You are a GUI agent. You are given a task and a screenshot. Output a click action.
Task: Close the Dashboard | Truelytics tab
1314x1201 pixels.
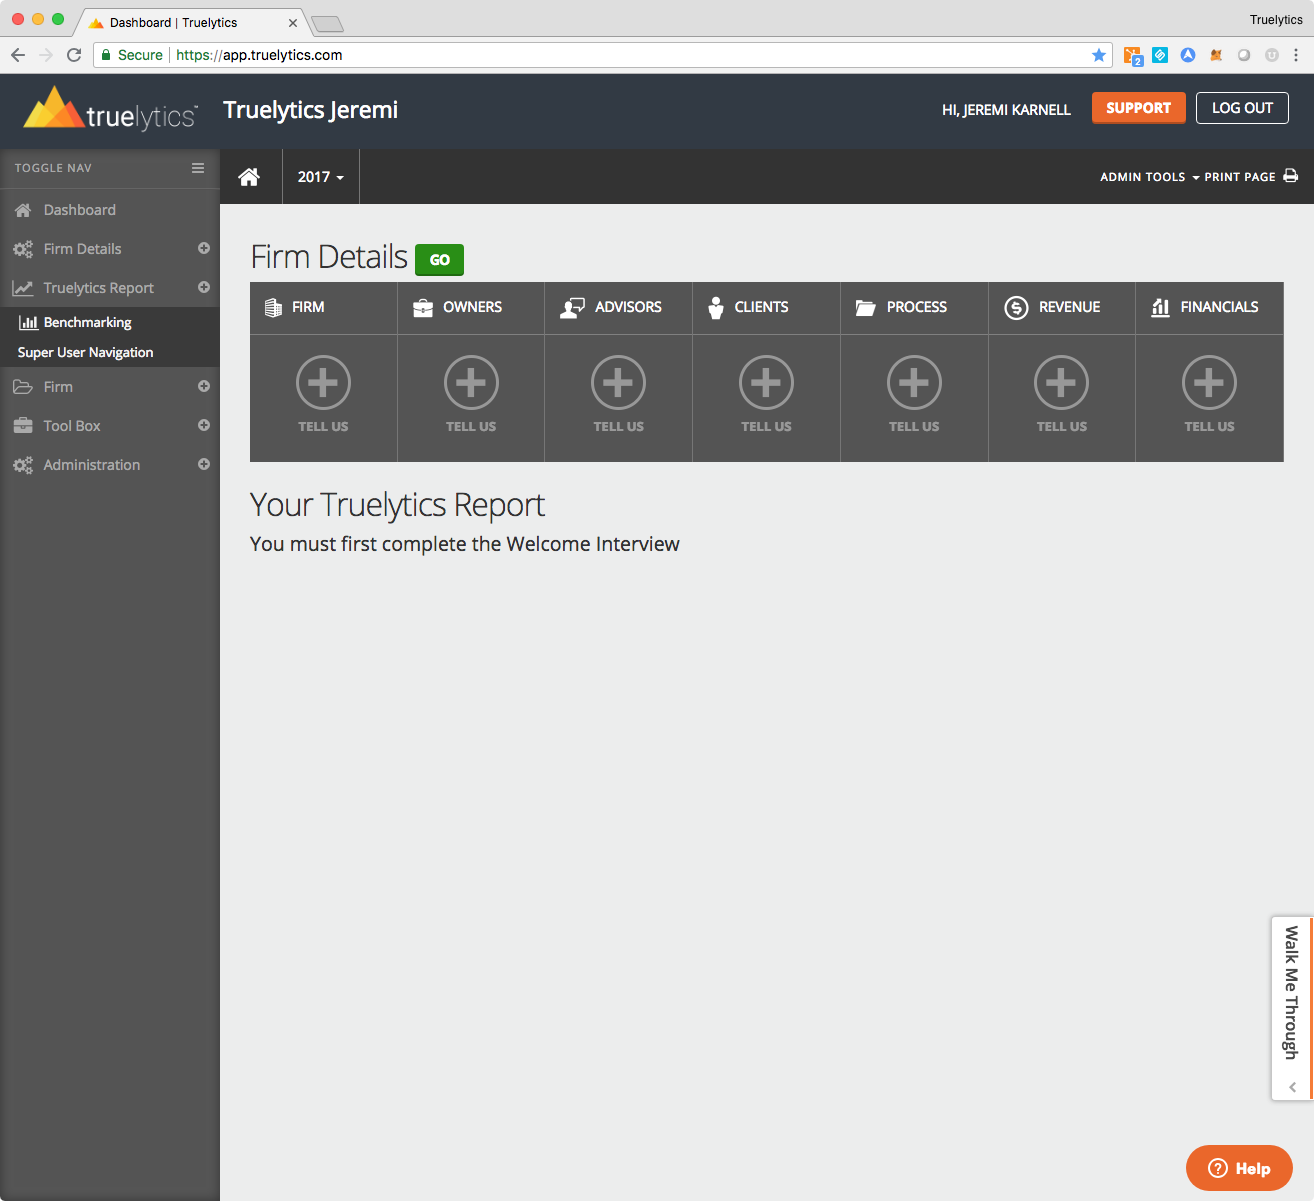click(293, 23)
